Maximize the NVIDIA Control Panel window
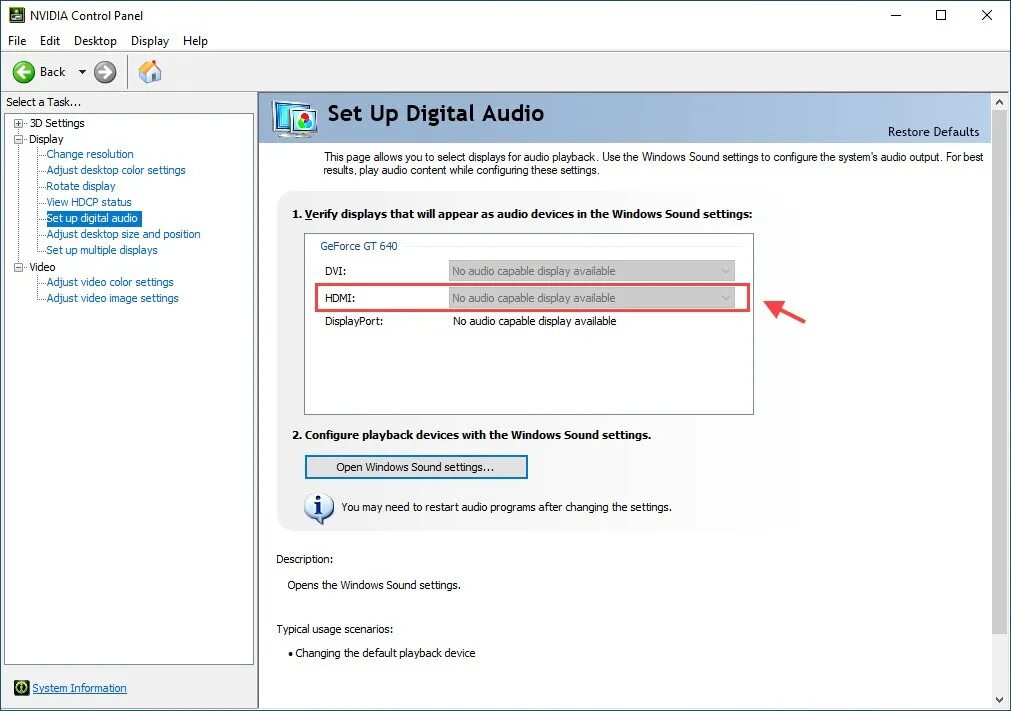The height and width of the screenshot is (711, 1011). [941, 15]
